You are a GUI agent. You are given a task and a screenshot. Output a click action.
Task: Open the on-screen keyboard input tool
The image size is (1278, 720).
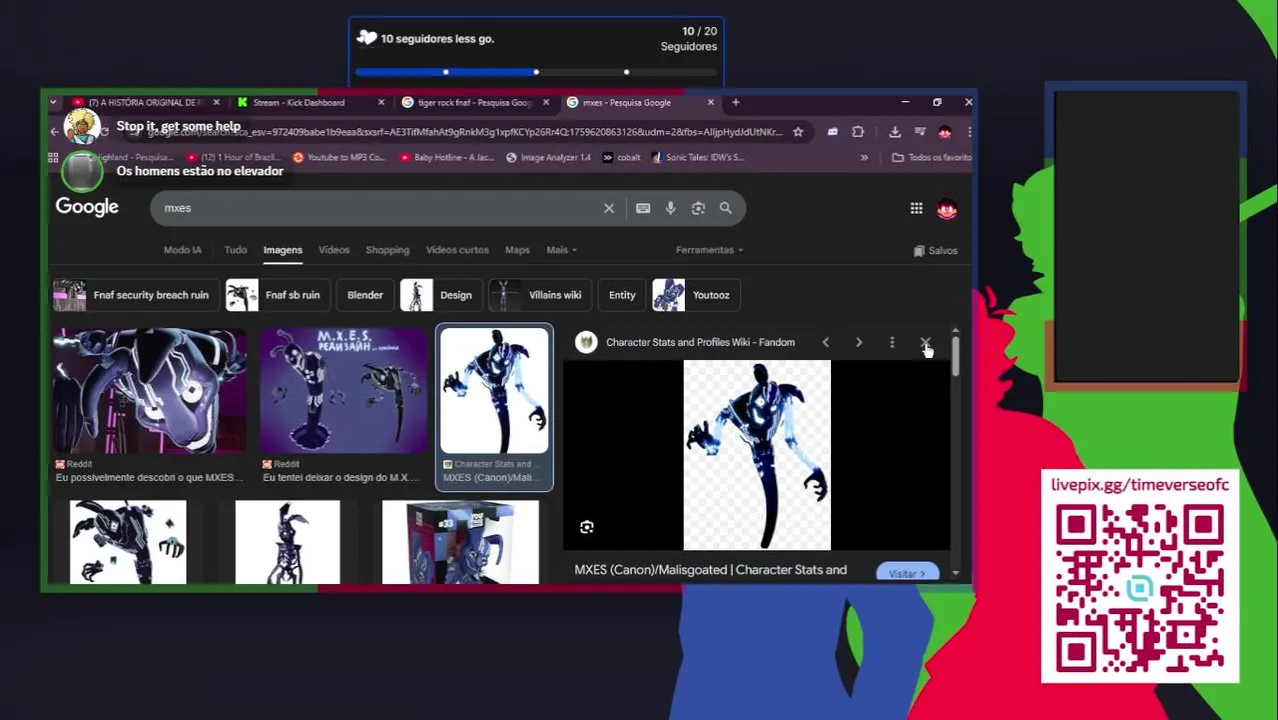643,208
